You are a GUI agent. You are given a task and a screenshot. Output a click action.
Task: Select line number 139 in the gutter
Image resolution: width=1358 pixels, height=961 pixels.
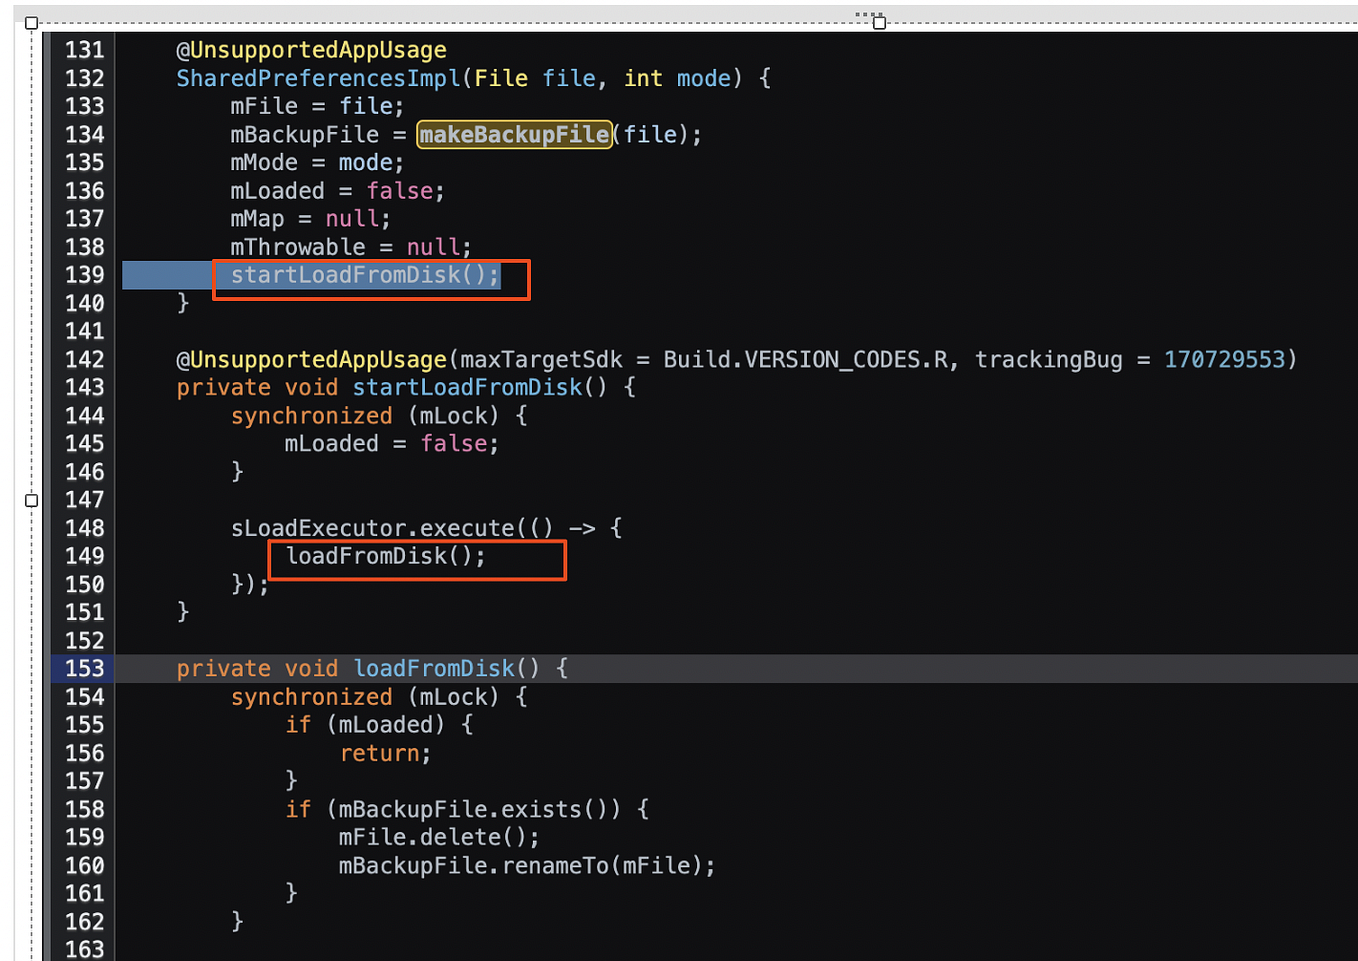point(84,275)
